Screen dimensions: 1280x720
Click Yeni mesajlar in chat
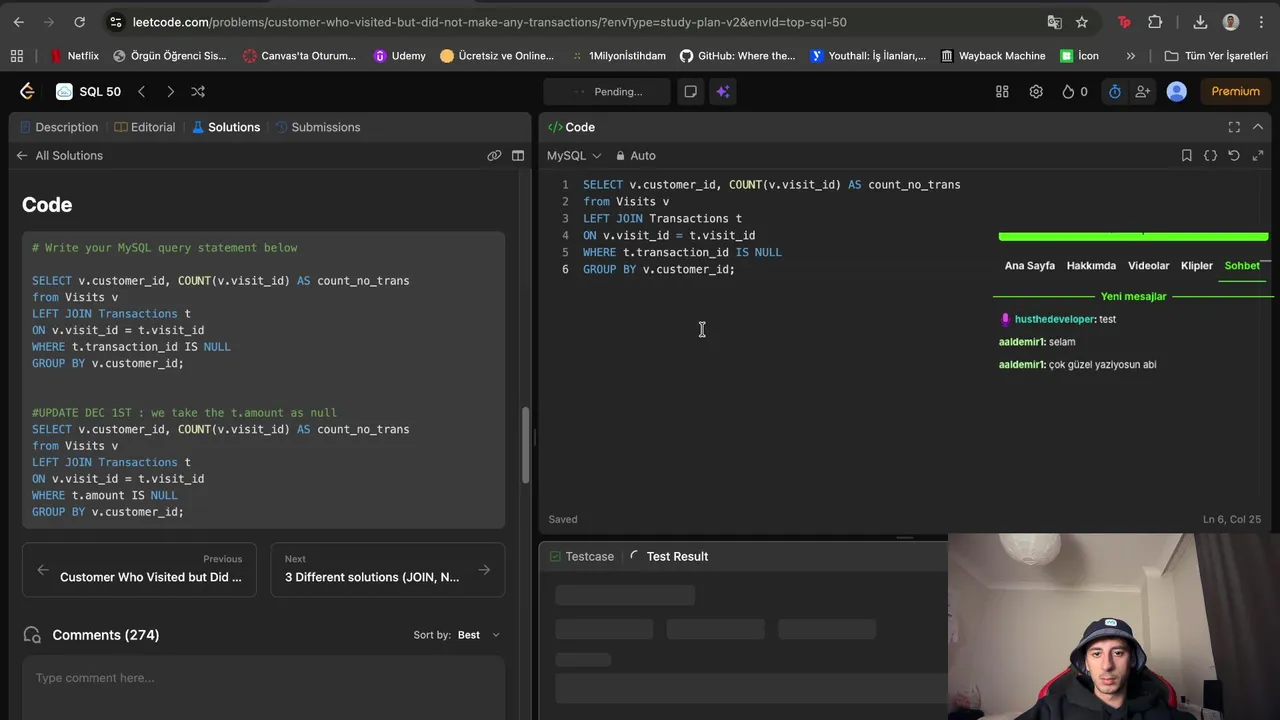tap(1133, 296)
